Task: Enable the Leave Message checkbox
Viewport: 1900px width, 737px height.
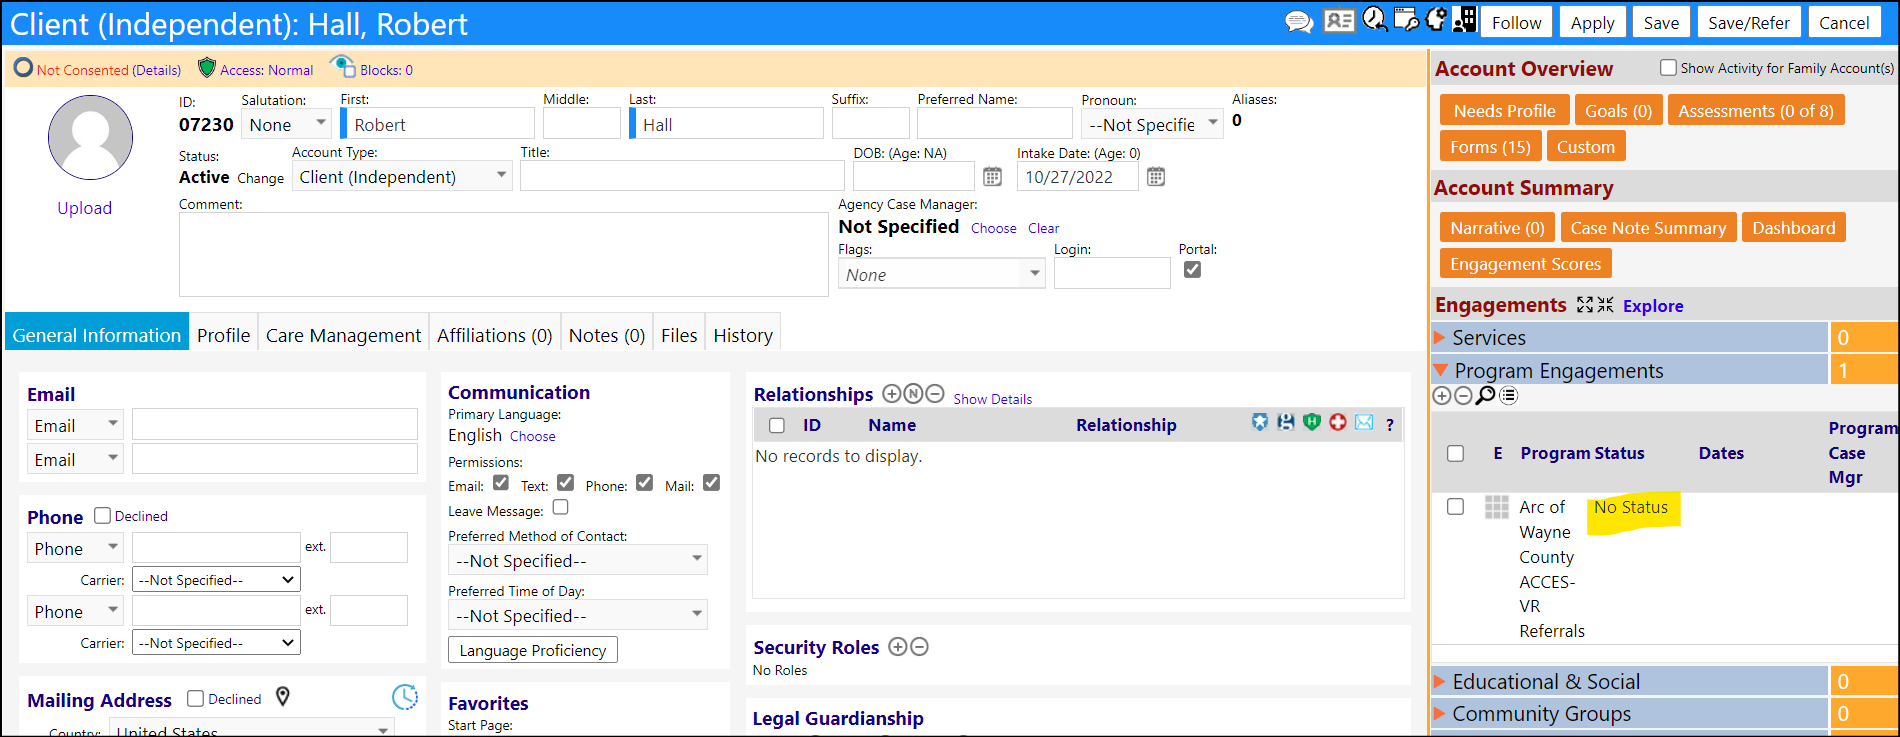Action: pos(561,508)
